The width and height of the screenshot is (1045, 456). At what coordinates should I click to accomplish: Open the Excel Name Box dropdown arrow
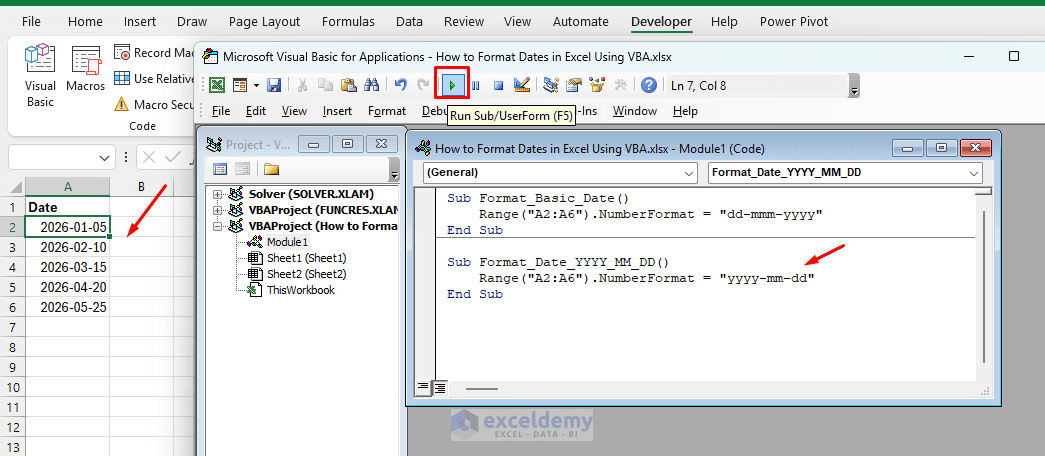pyautogui.click(x=104, y=158)
